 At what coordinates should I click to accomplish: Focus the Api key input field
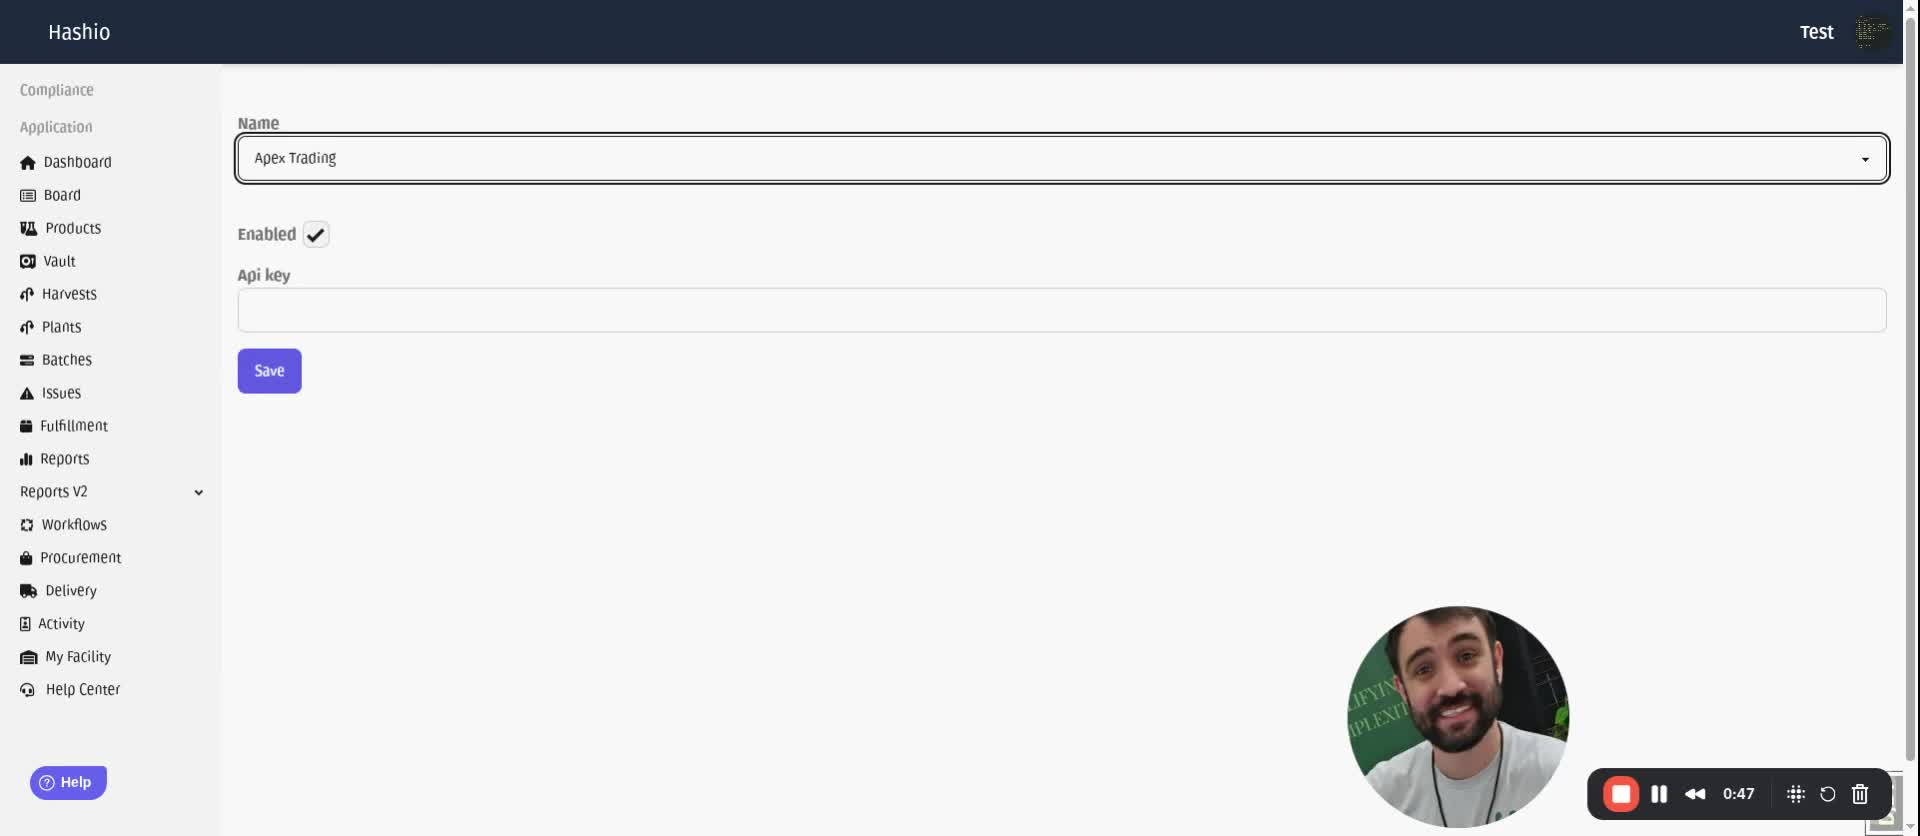[1062, 310]
